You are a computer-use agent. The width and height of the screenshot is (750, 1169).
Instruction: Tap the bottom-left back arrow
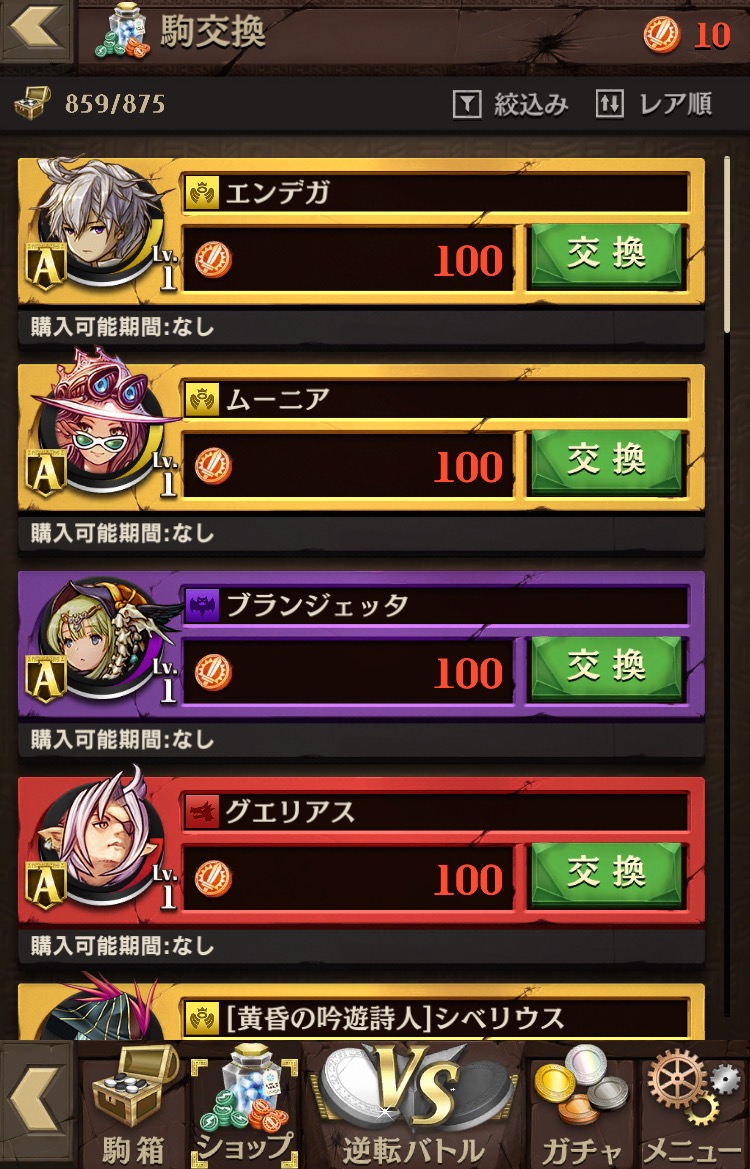[36, 1105]
